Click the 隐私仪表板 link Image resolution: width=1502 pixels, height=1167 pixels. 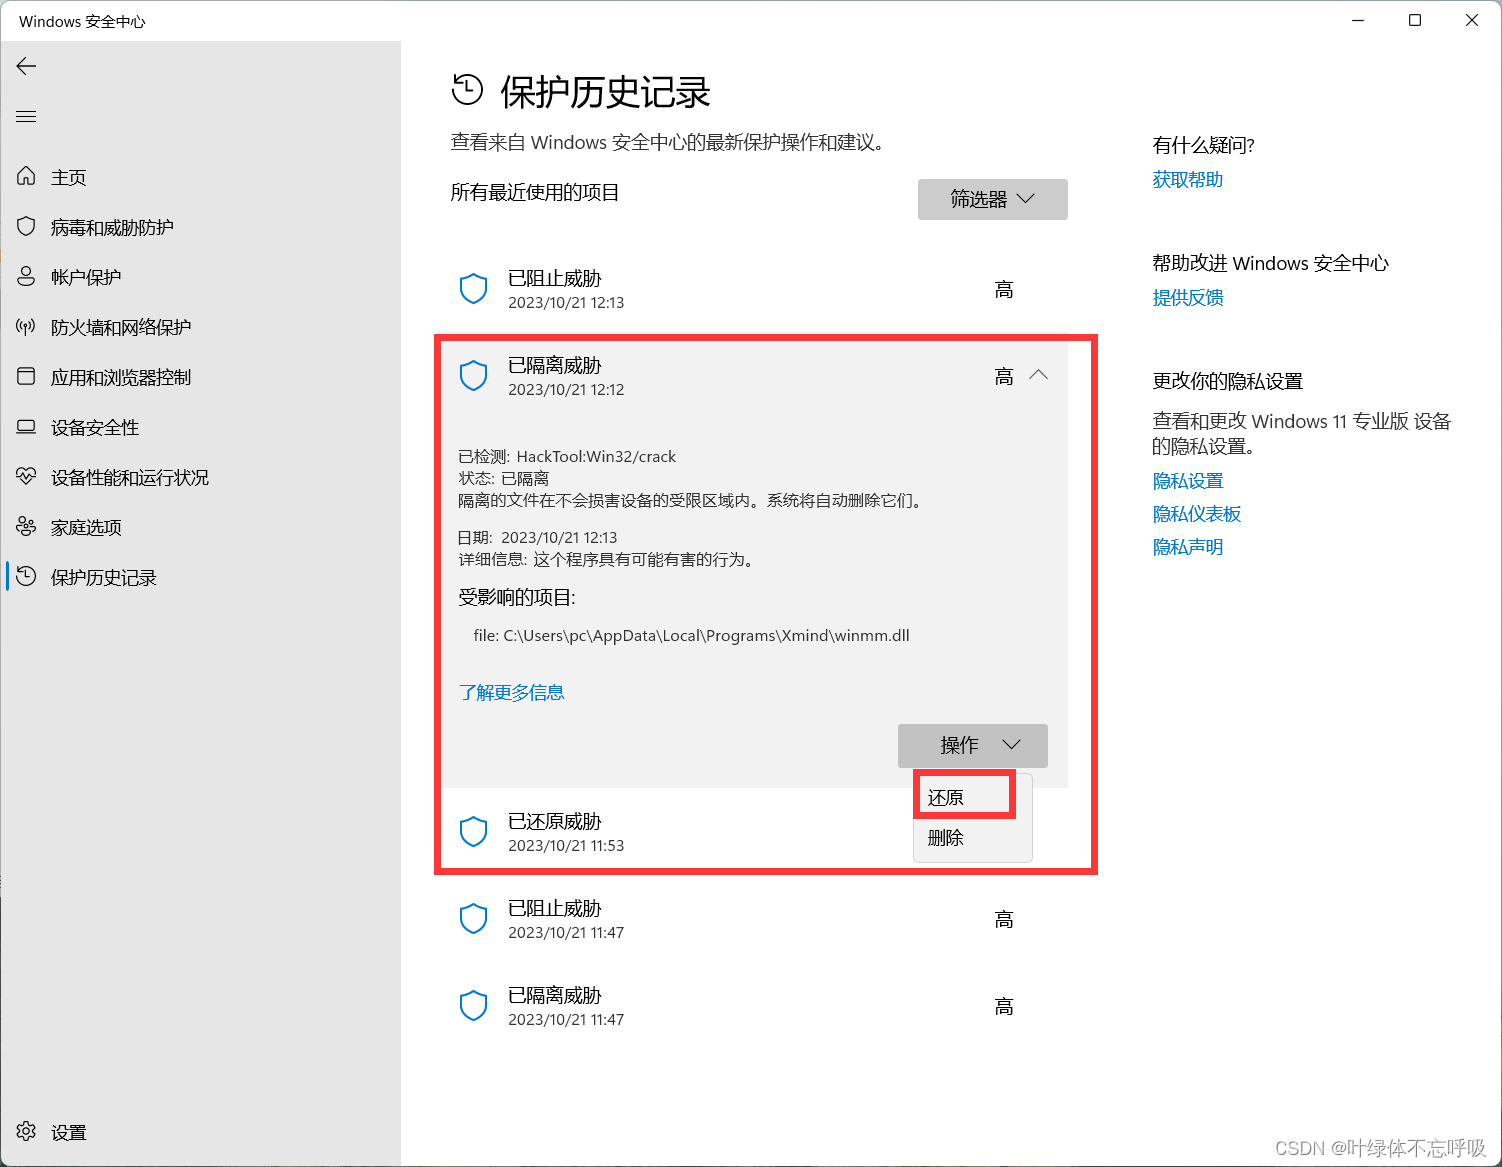[x=1196, y=514]
